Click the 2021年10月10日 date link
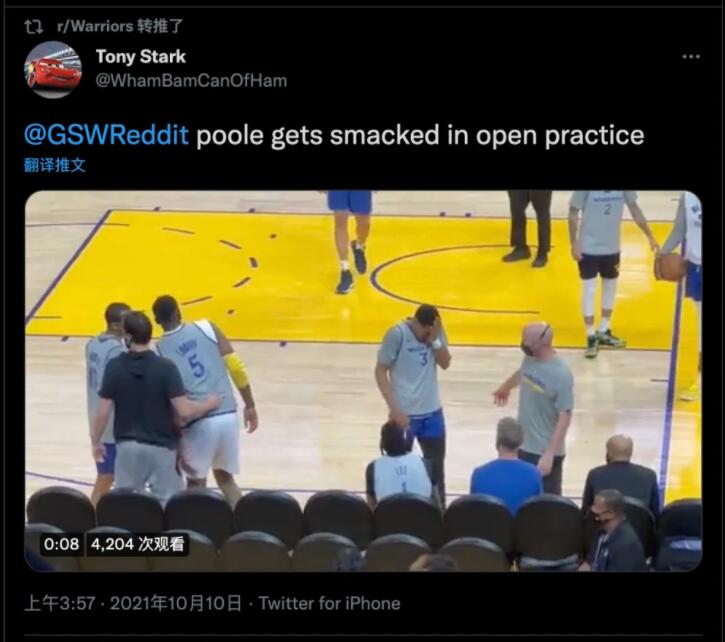Image resolution: width=725 pixels, height=642 pixels. [x=176, y=603]
